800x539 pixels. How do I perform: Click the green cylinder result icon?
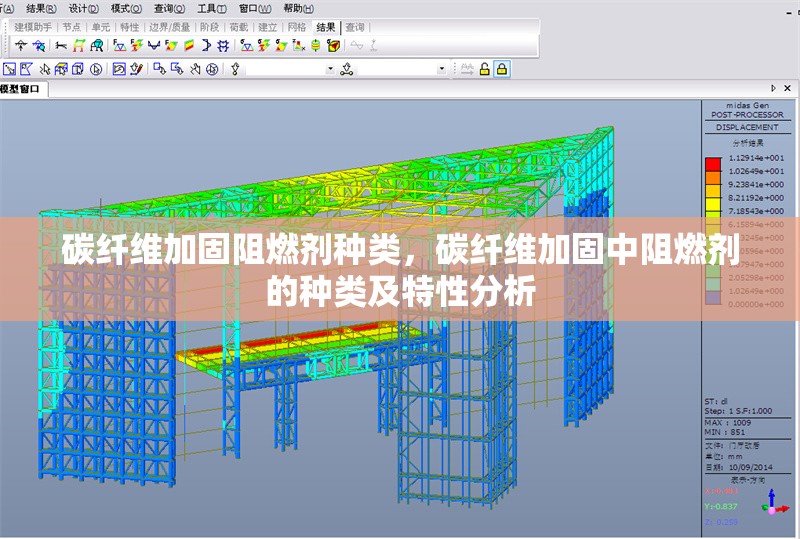(316, 46)
